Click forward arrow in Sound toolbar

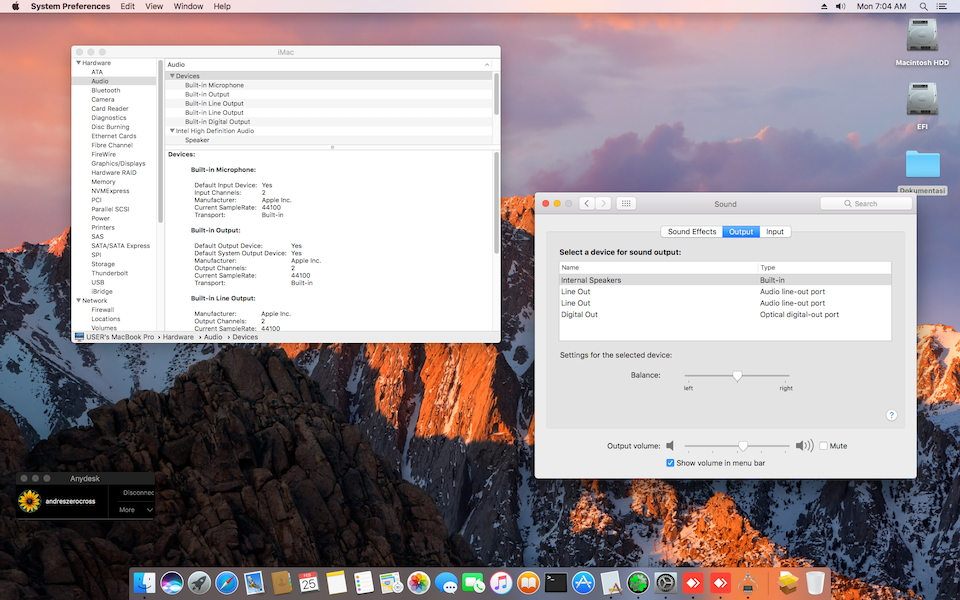coord(603,203)
